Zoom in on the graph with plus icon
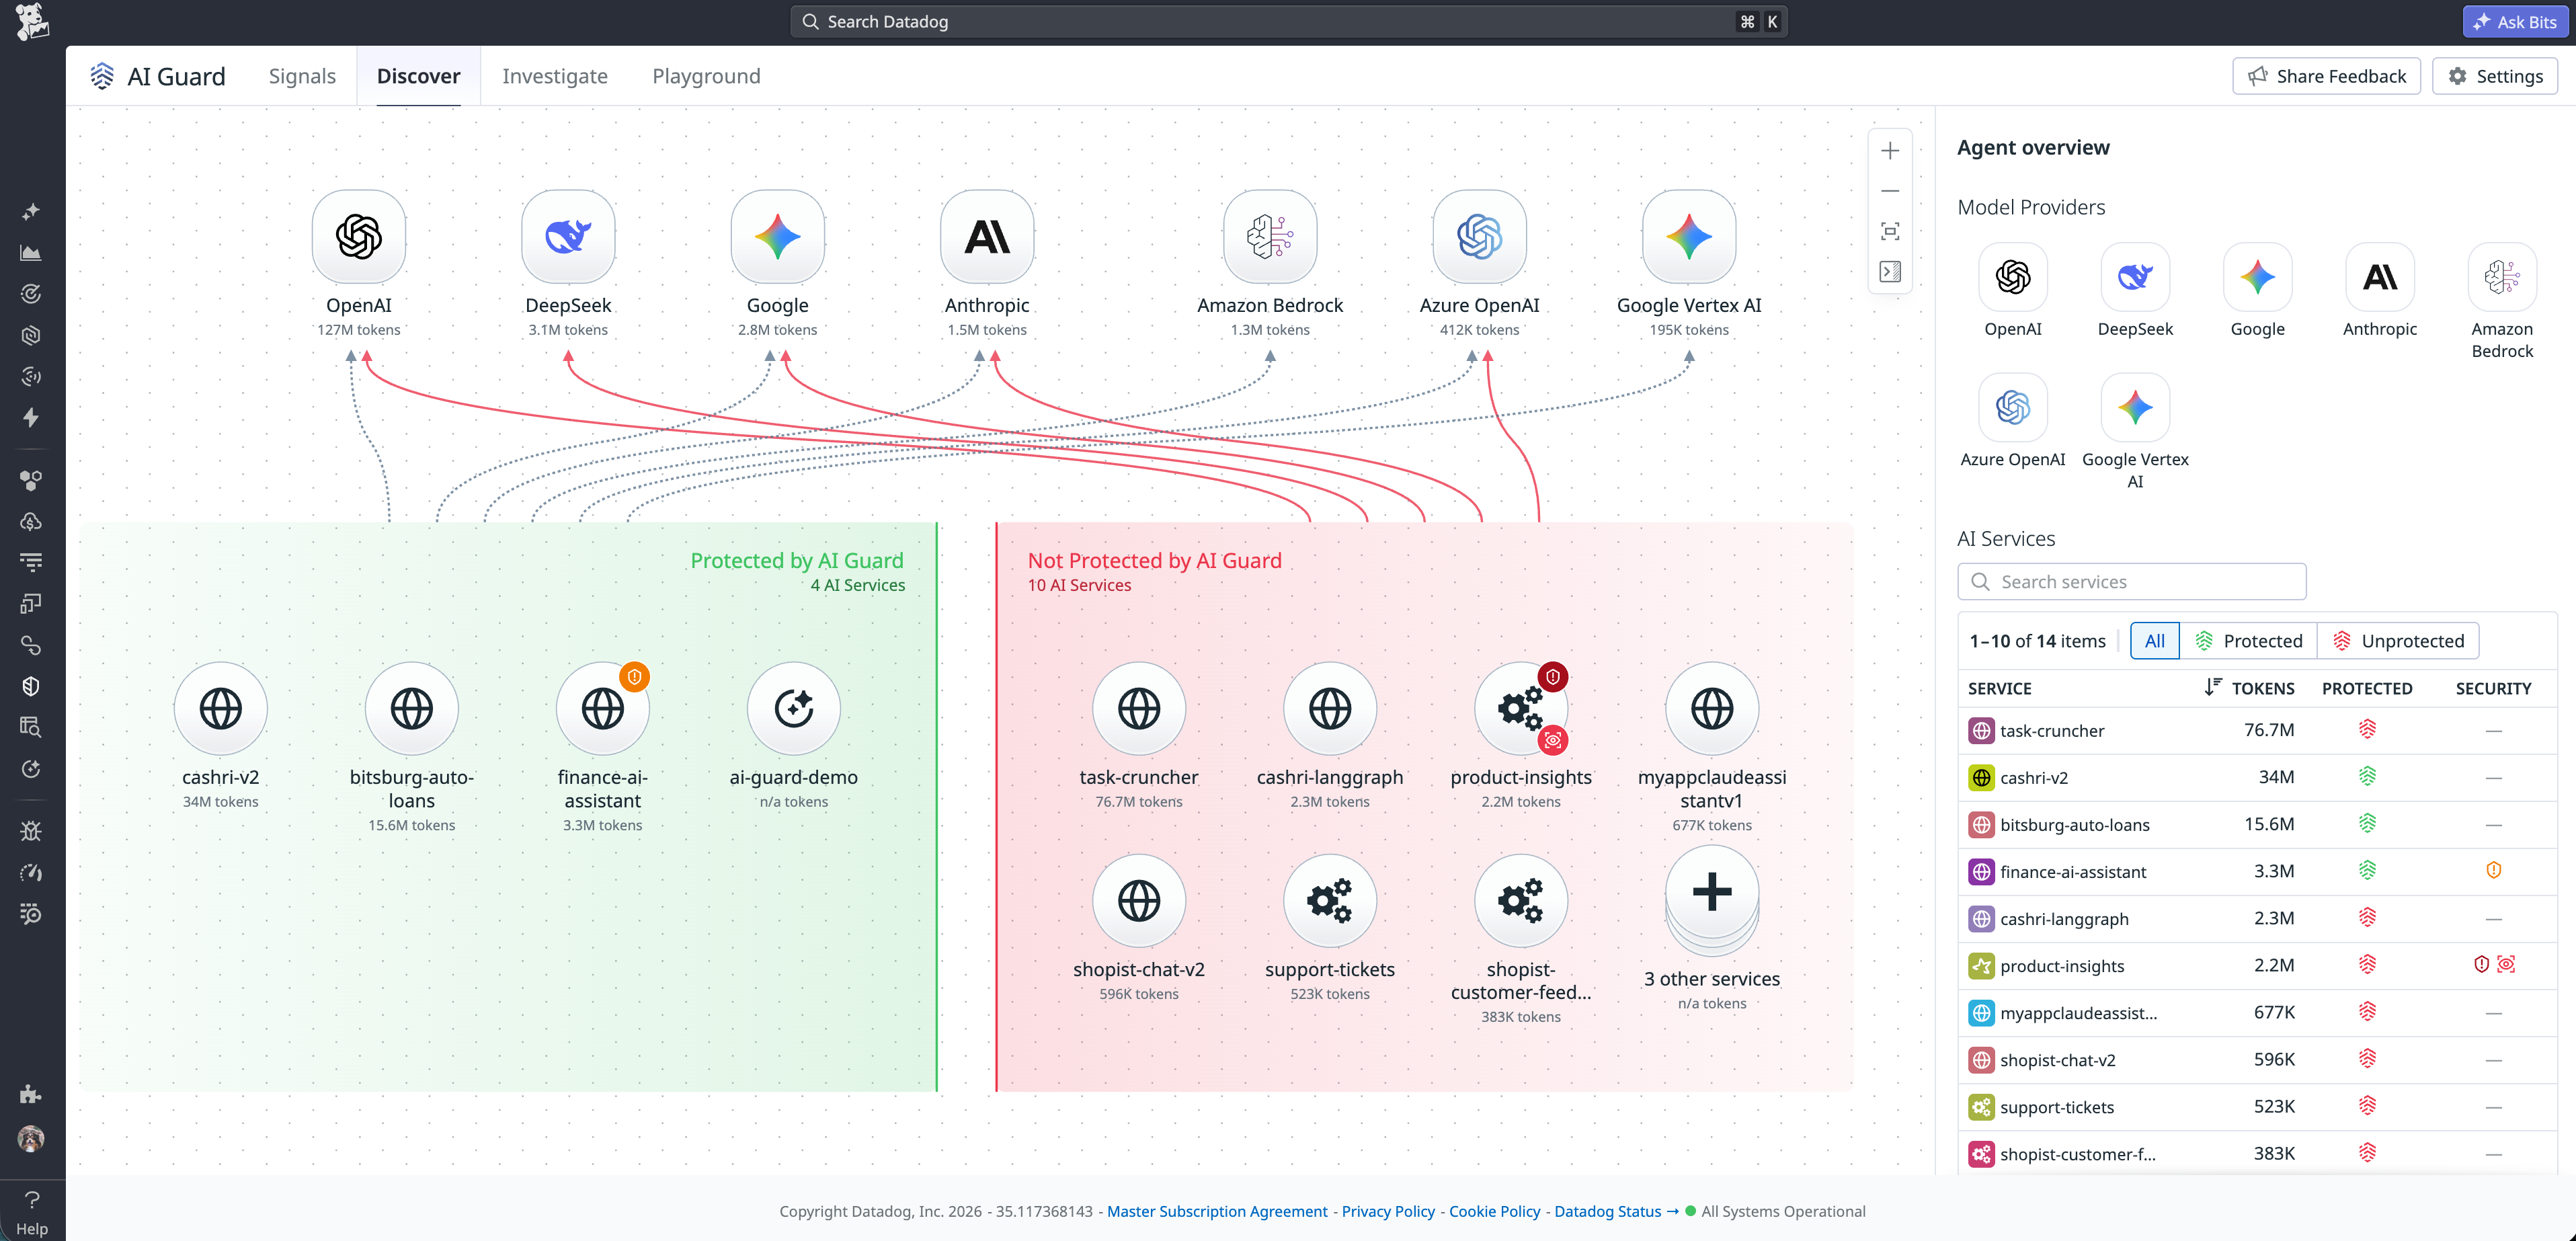 tap(1889, 151)
